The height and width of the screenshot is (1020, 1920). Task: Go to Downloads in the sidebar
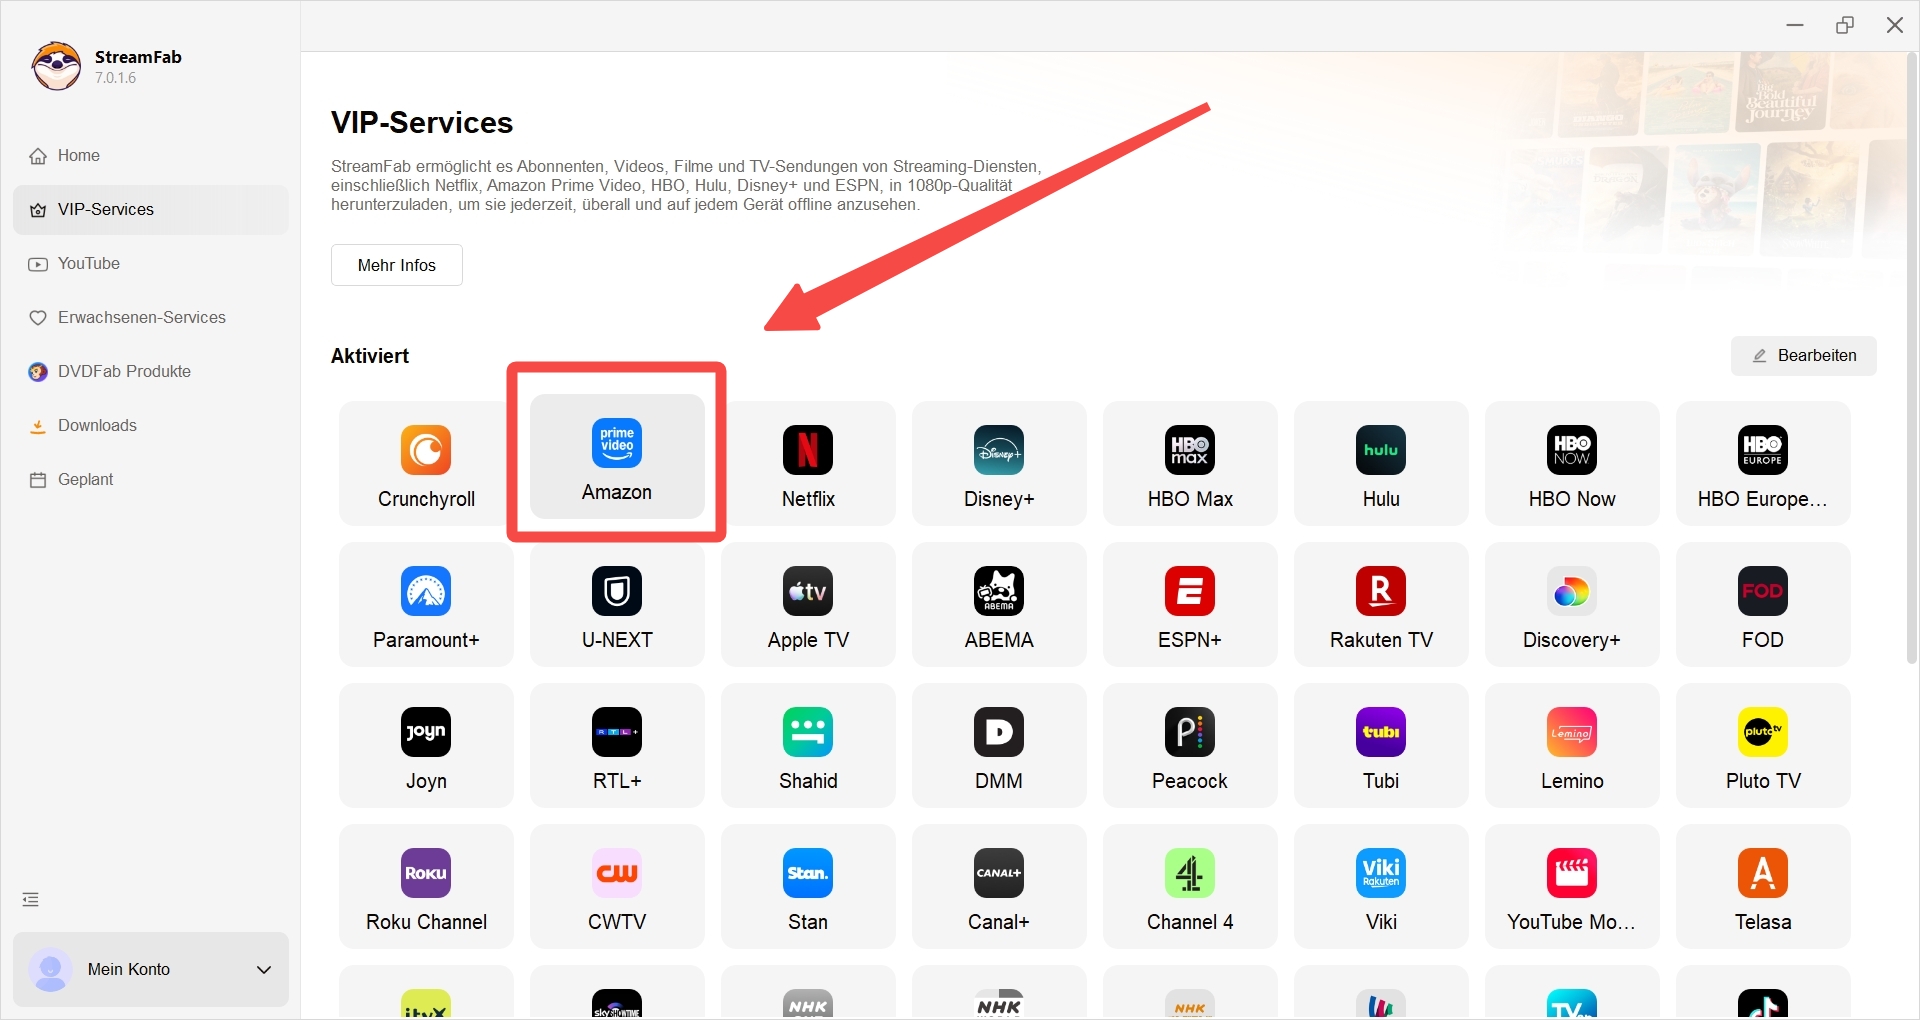pos(97,425)
